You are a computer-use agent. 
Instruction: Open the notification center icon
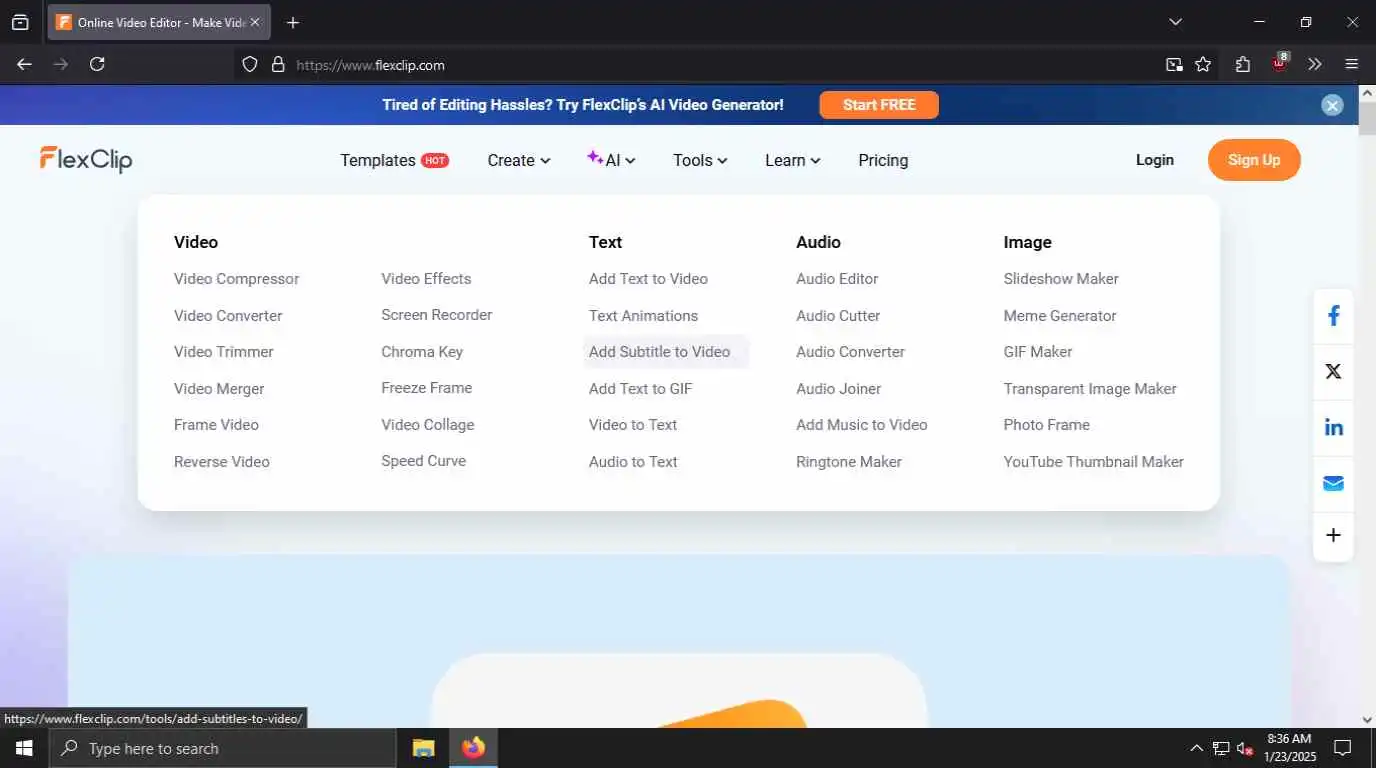point(1343,748)
